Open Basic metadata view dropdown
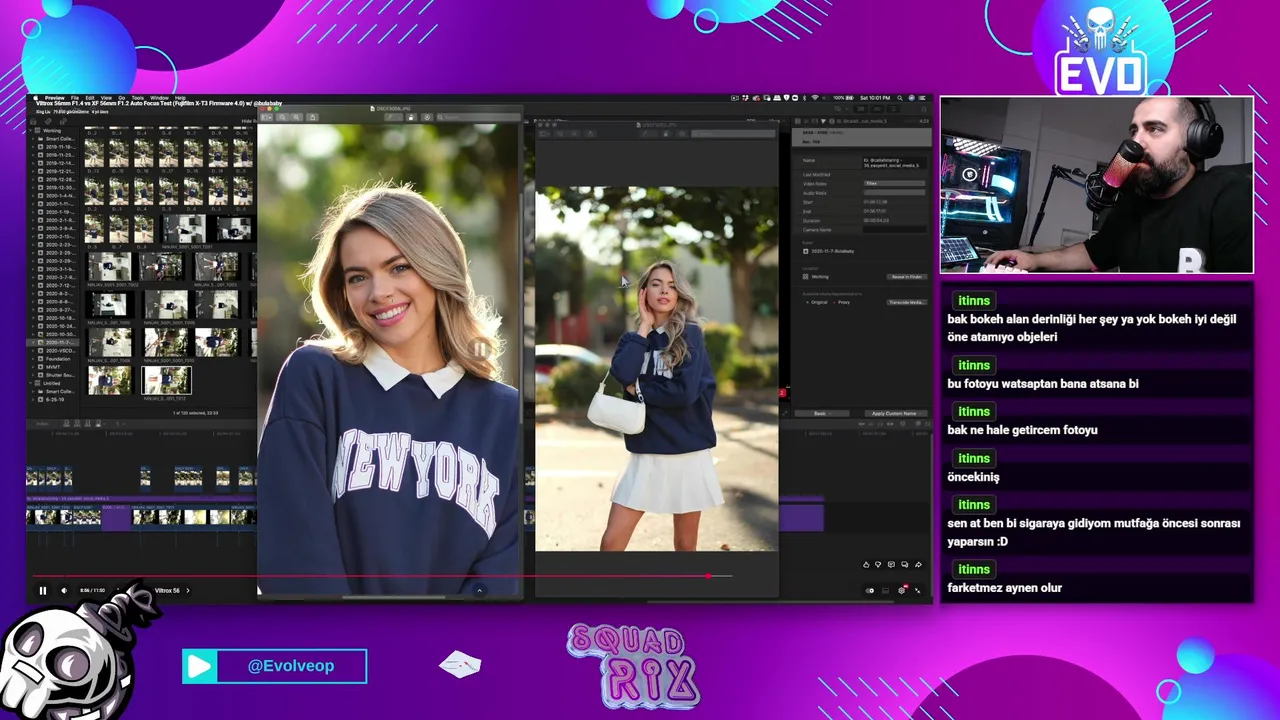The width and height of the screenshot is (1280, 720). point(820,413)
